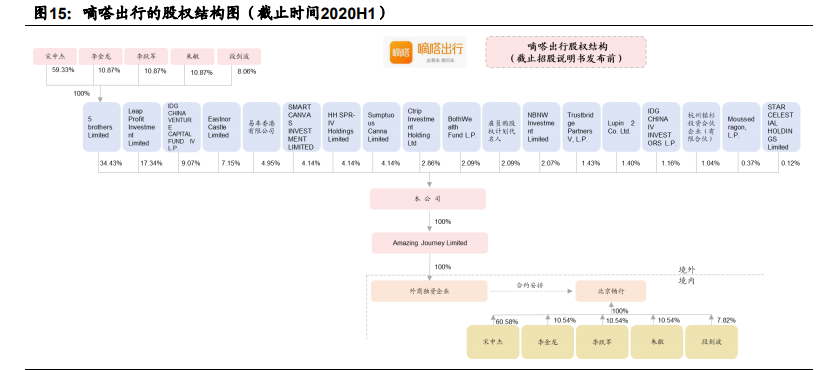
Task: Select the IDG CHINA VENTURE CAPITAL FUND IV box
Action: point(181,127)
